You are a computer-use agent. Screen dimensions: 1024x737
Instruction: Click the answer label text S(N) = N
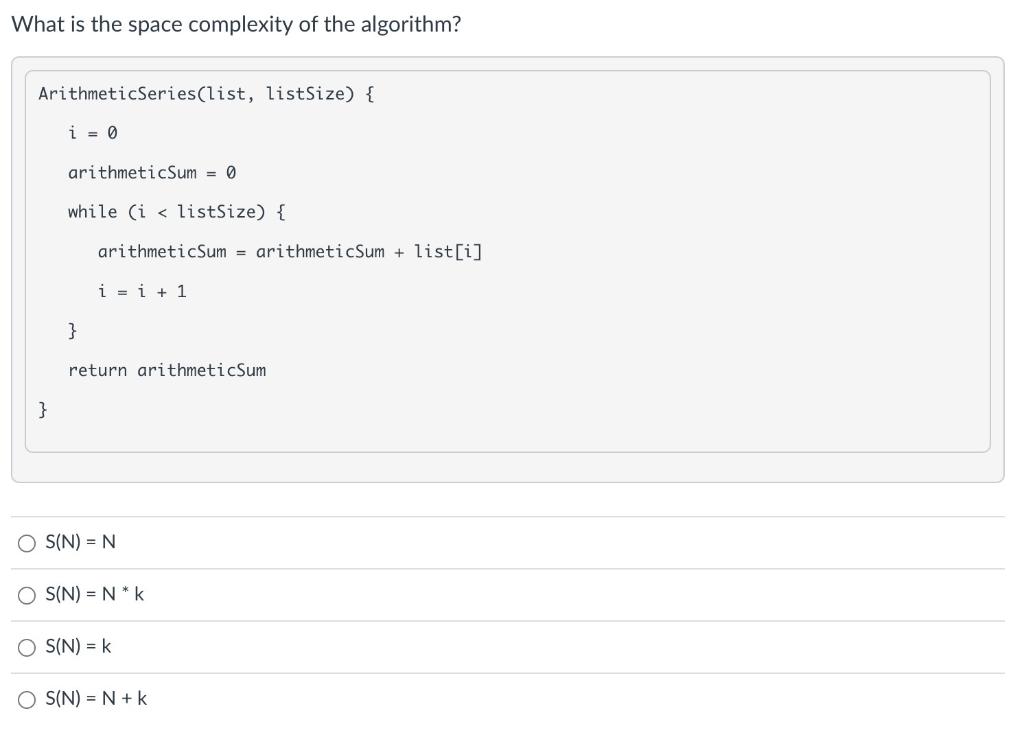point(81,543)
